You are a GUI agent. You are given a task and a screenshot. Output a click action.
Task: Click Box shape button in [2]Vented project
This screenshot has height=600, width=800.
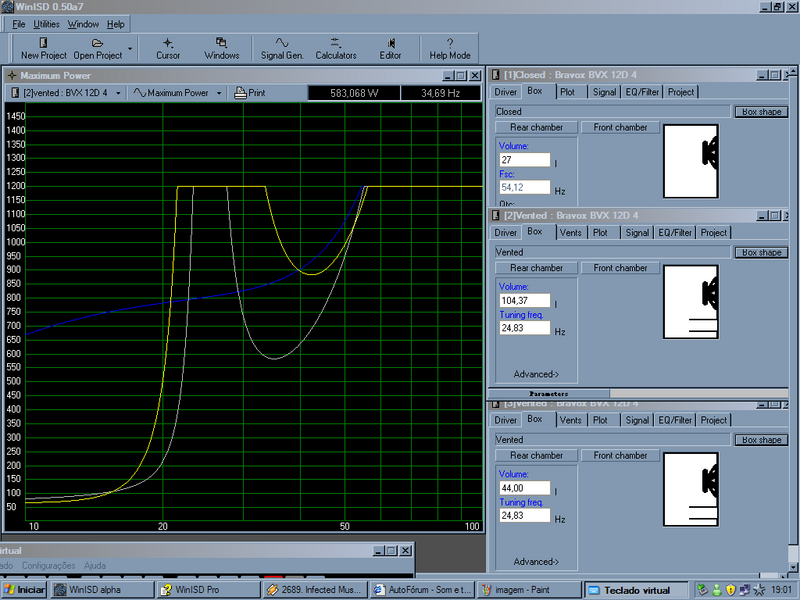[x=761, y=253]
